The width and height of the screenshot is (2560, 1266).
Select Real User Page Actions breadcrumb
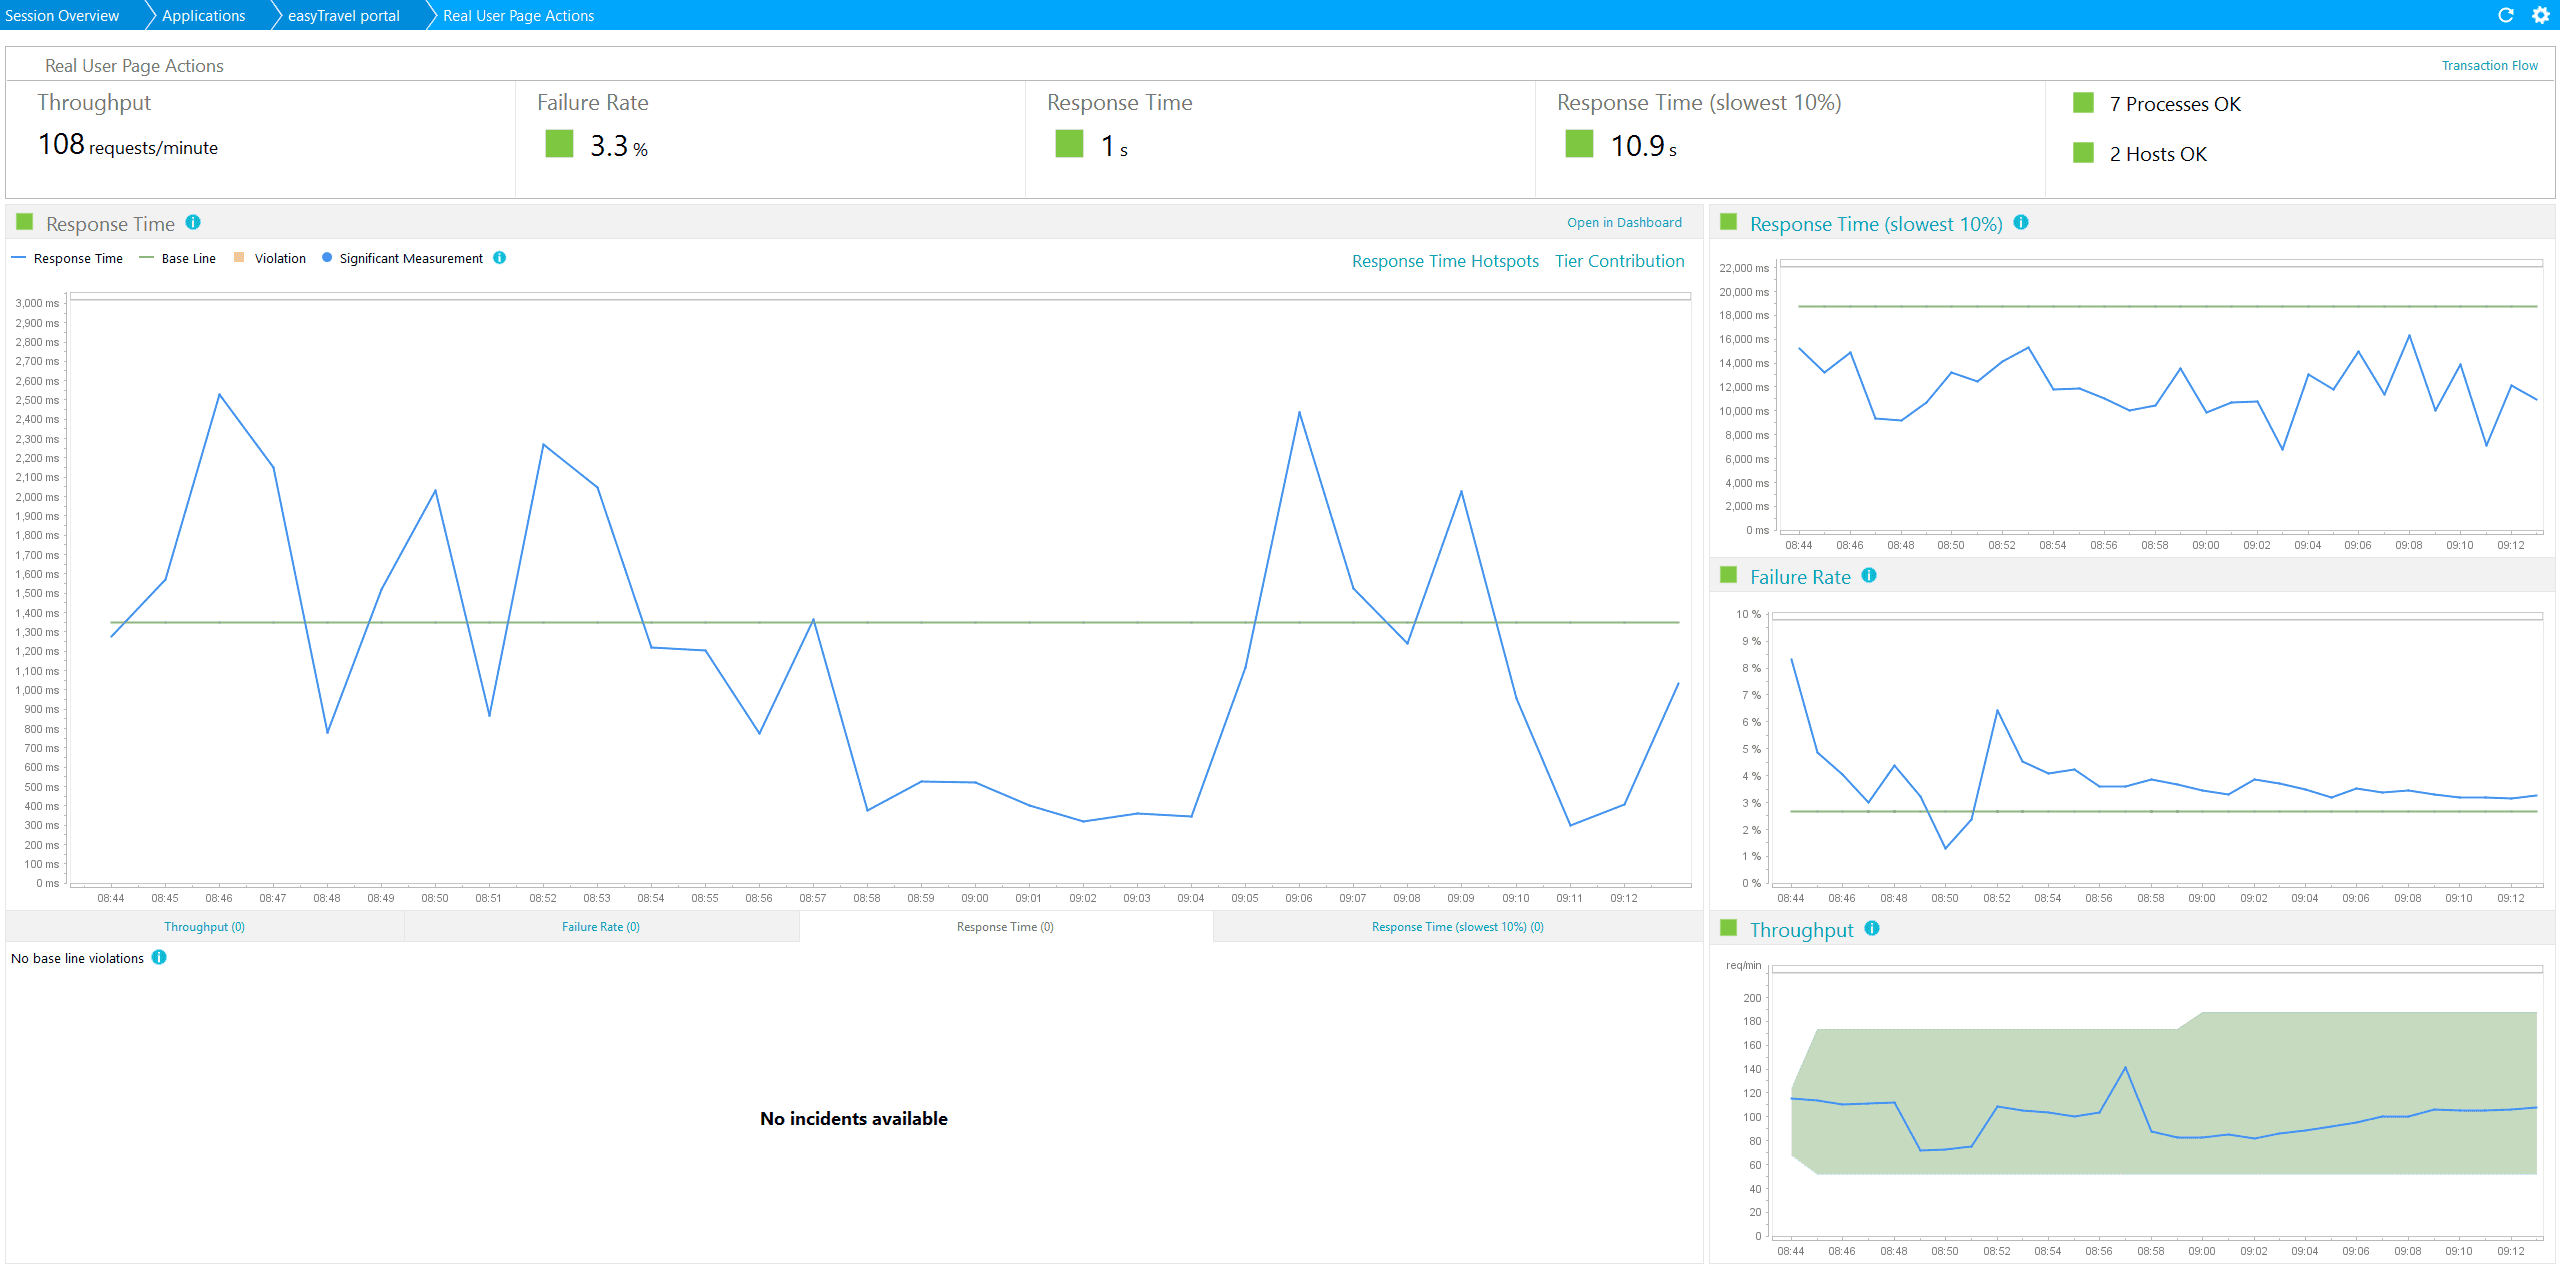[x=518, y=15]
